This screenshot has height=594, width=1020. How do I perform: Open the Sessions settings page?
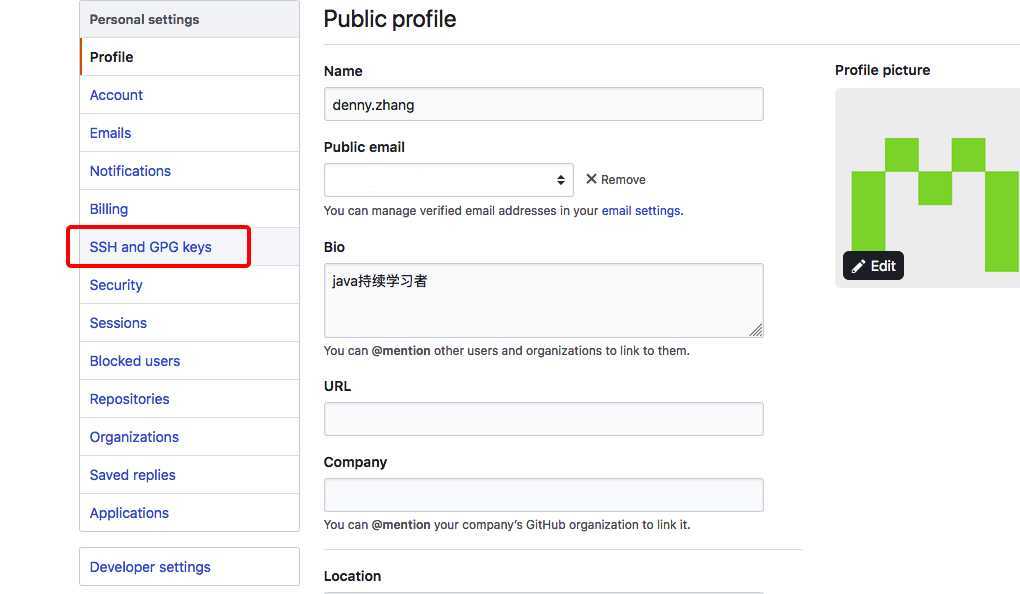click(x=118, y=323)
